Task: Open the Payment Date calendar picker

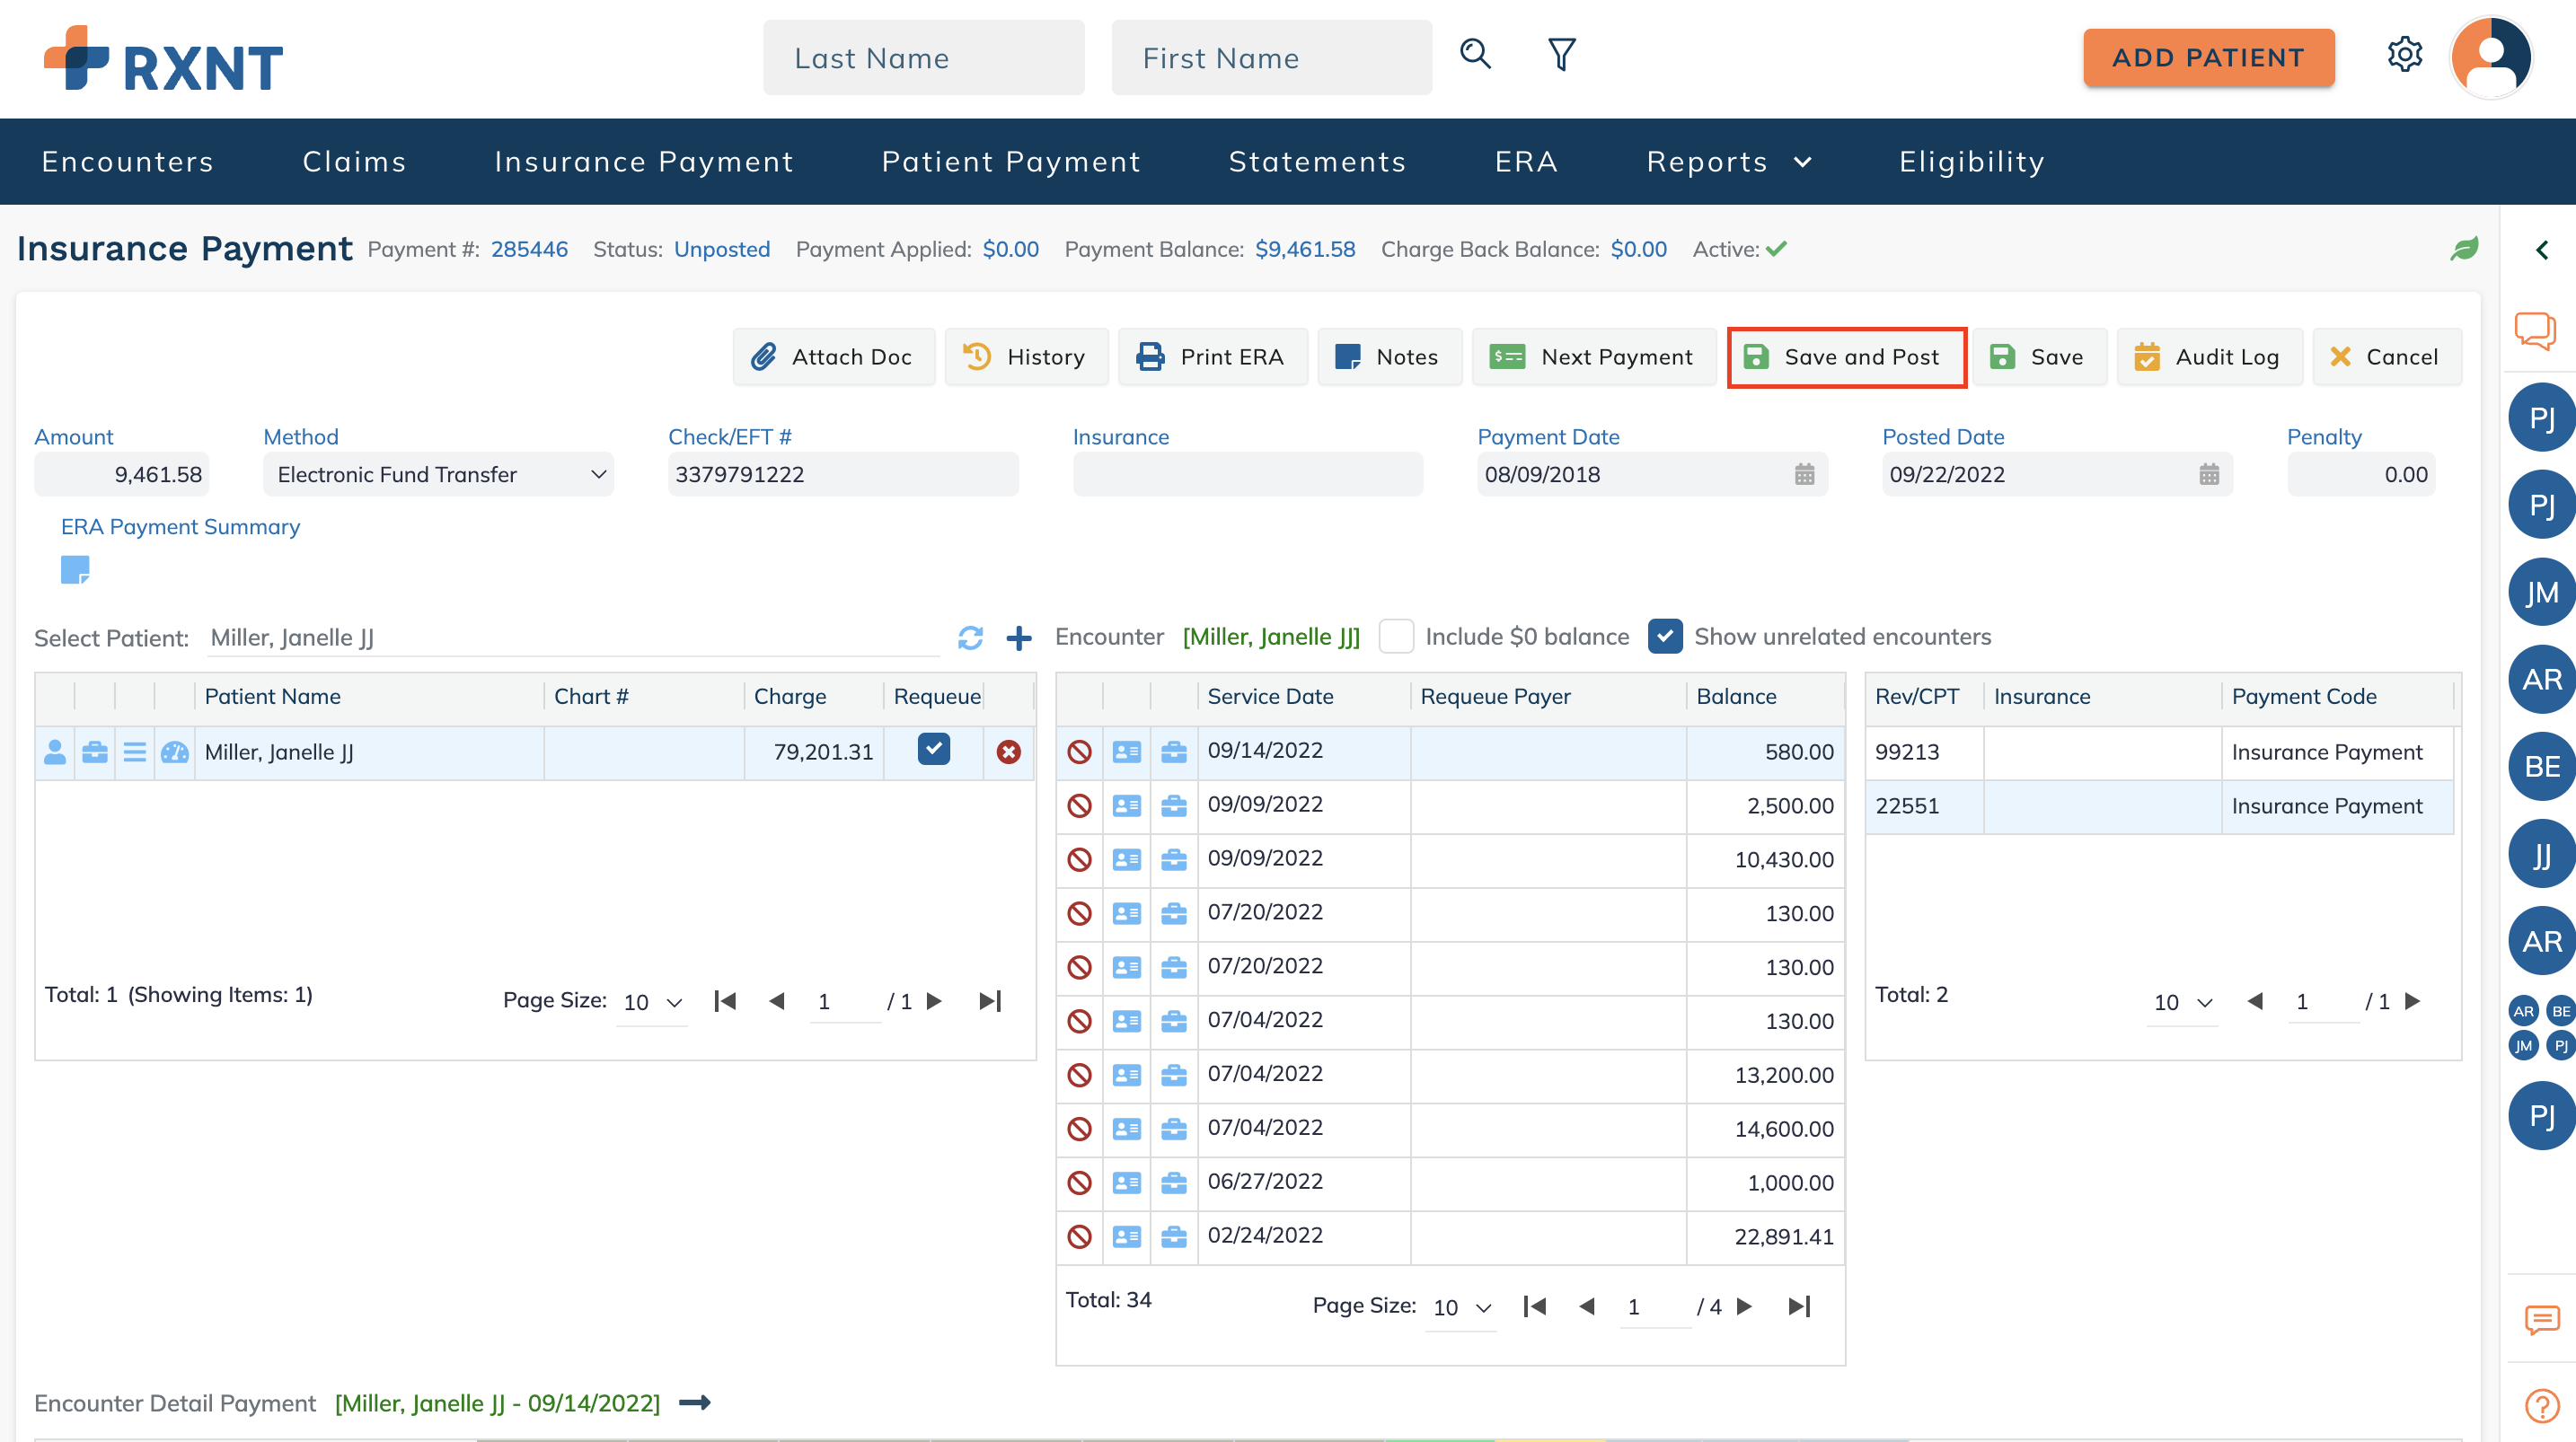Action: tap(1804, 475)
